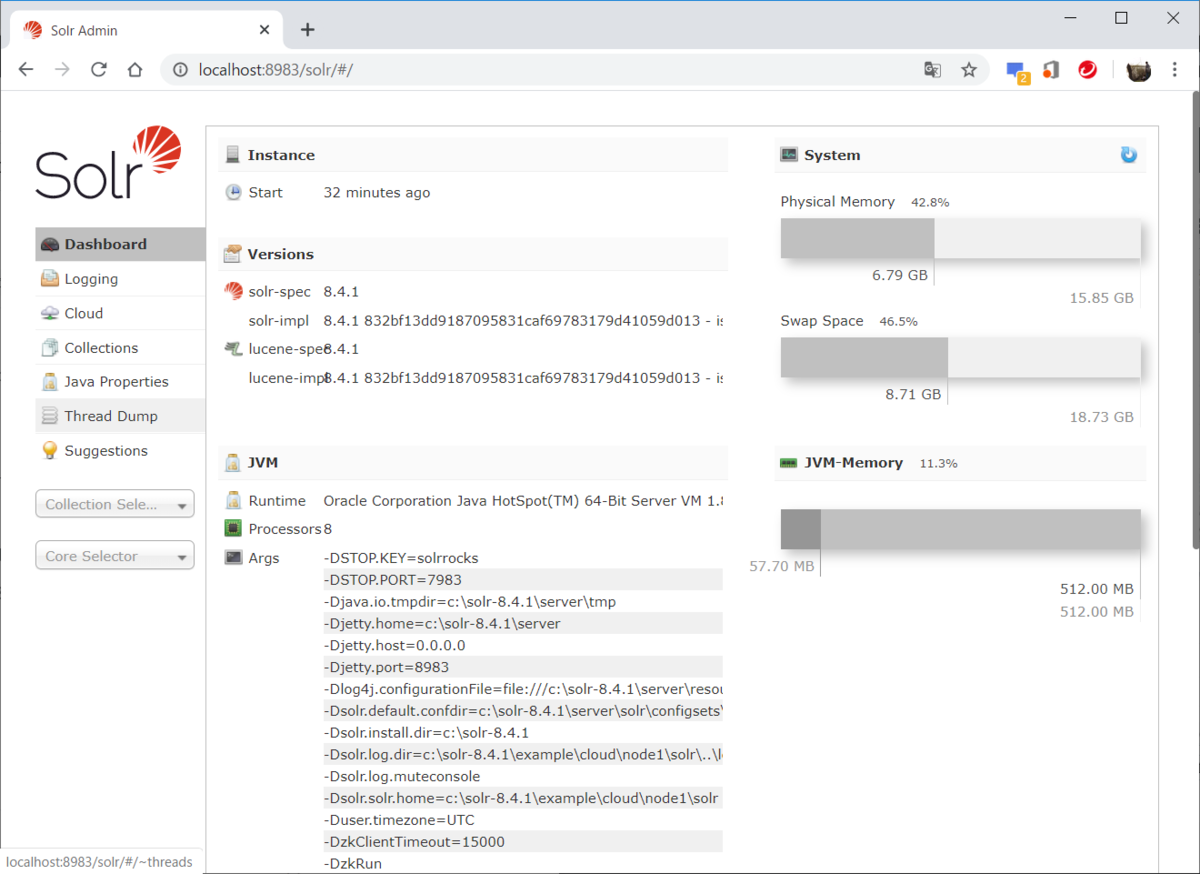
Task: Open Collections in the sidebar
Action: click(120, 348)
